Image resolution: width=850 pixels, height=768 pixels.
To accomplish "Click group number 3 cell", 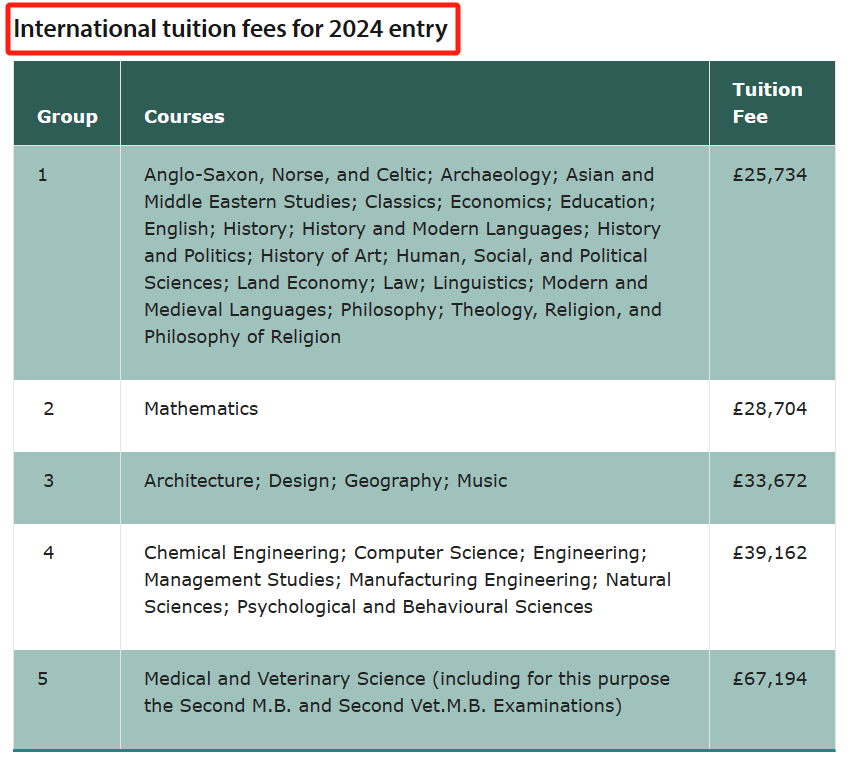I will point(67,488).
